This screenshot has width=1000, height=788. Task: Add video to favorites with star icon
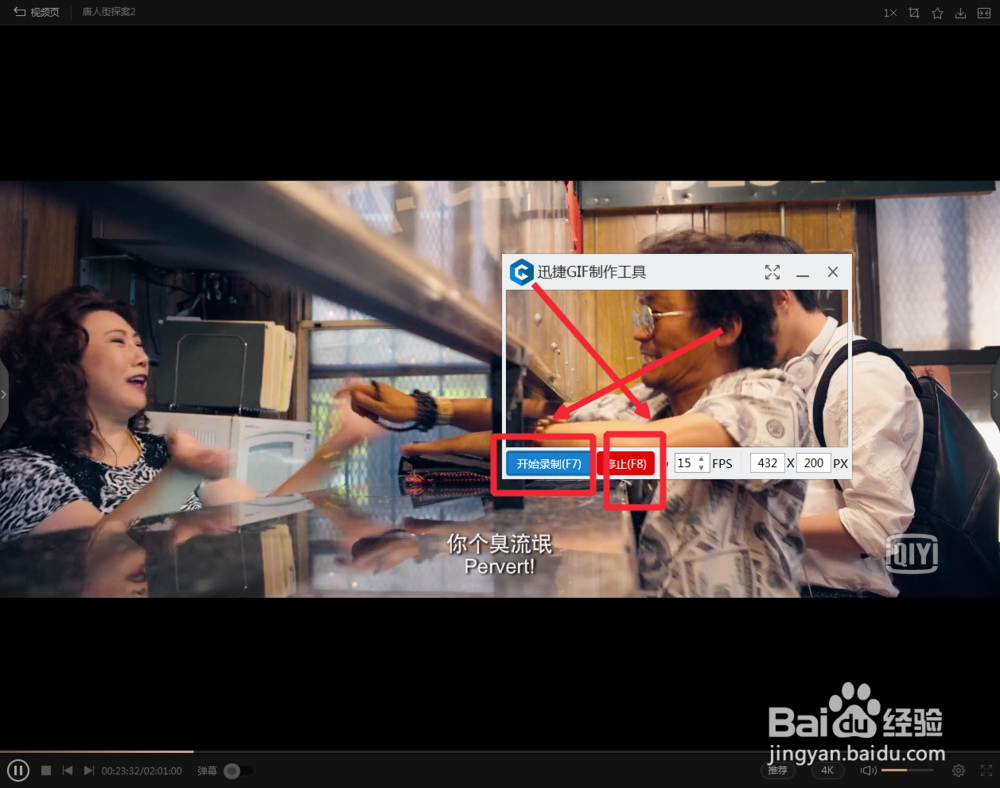937,13
